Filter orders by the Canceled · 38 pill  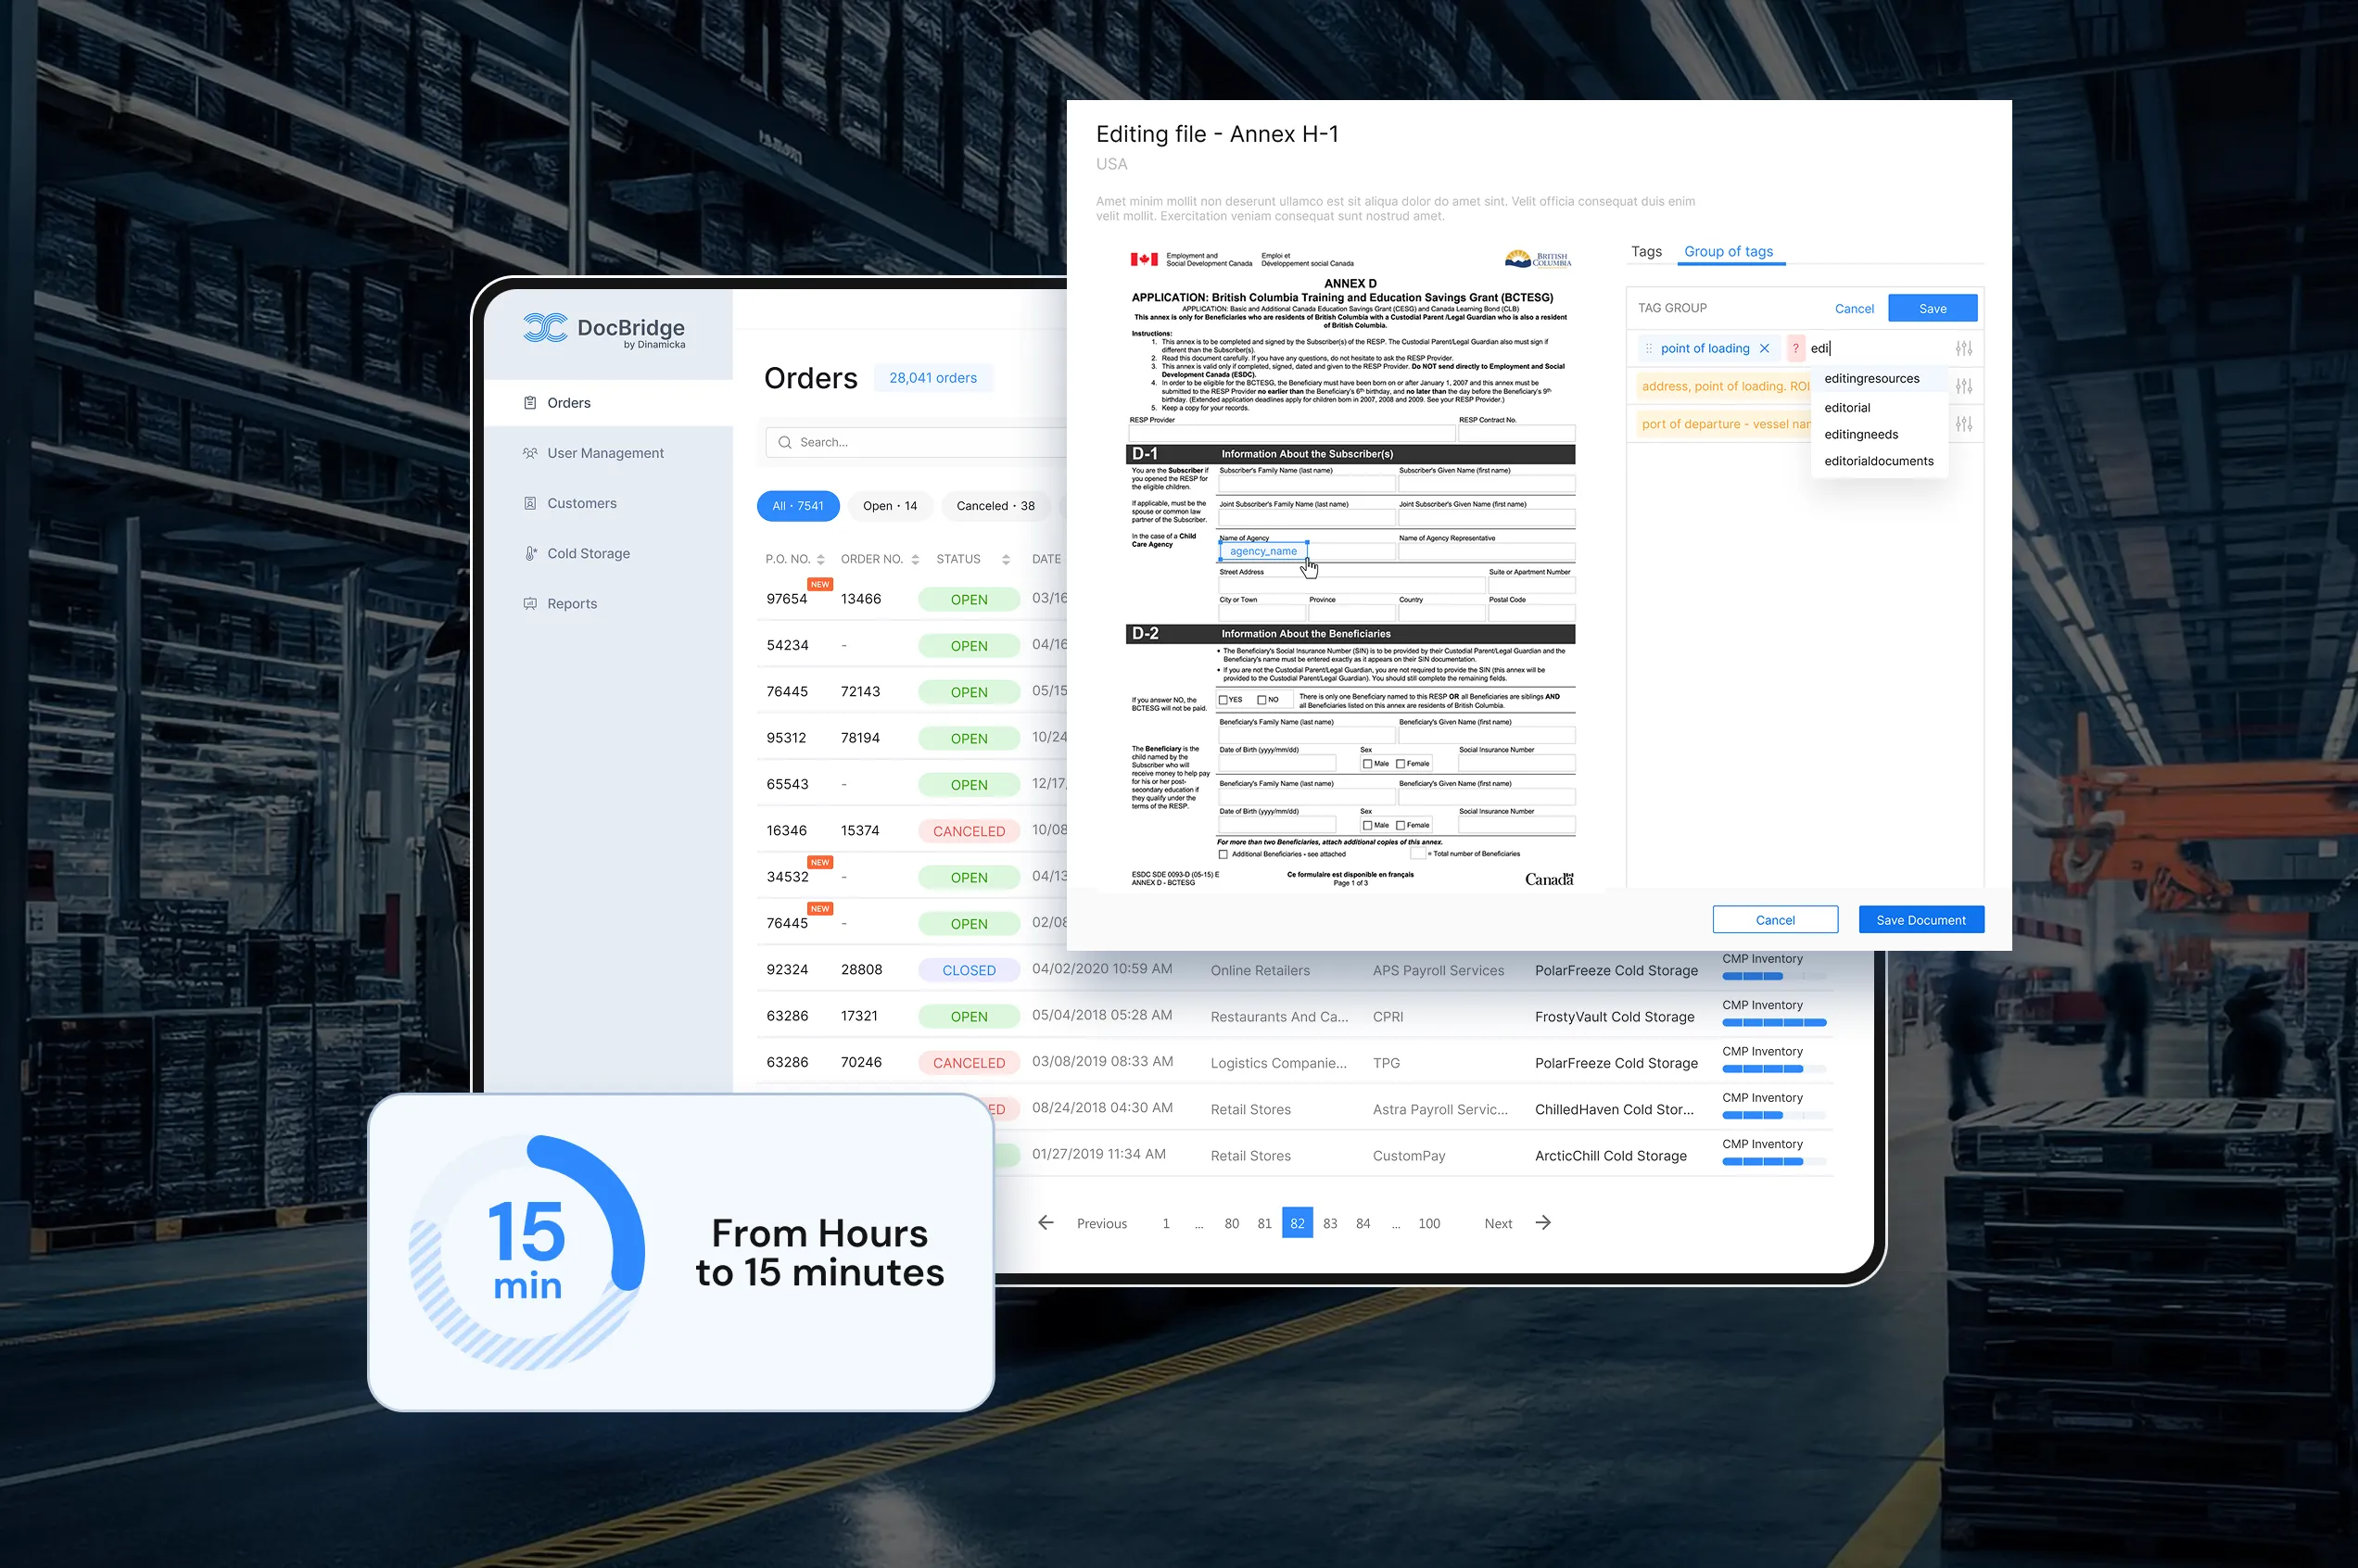995,506
